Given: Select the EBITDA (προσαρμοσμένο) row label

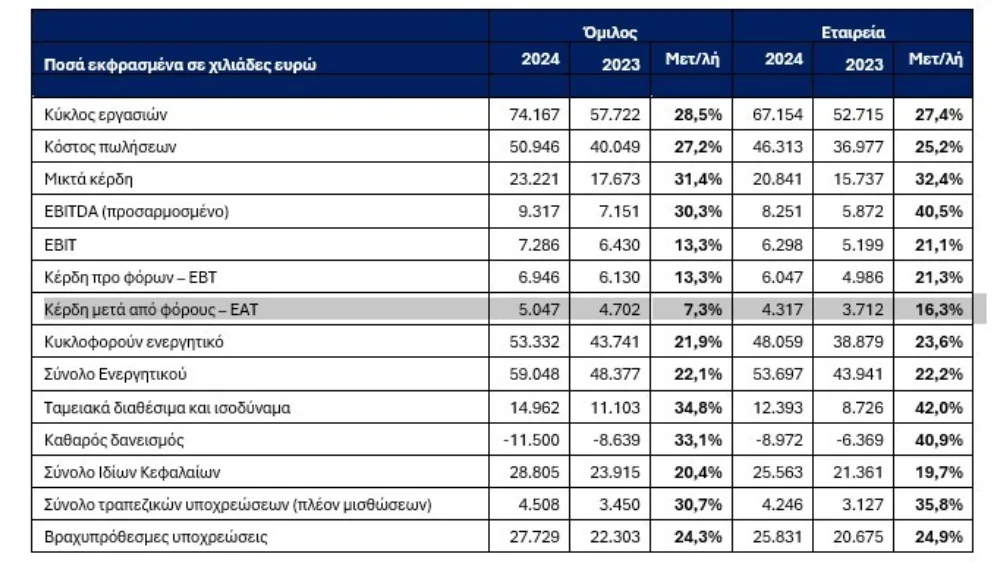Looking at the screenshot, I should (136, 212).
